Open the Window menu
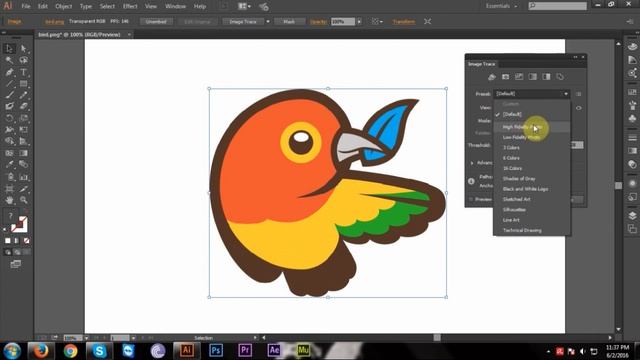This screenshot has width=640, height=360. point(175,6)
